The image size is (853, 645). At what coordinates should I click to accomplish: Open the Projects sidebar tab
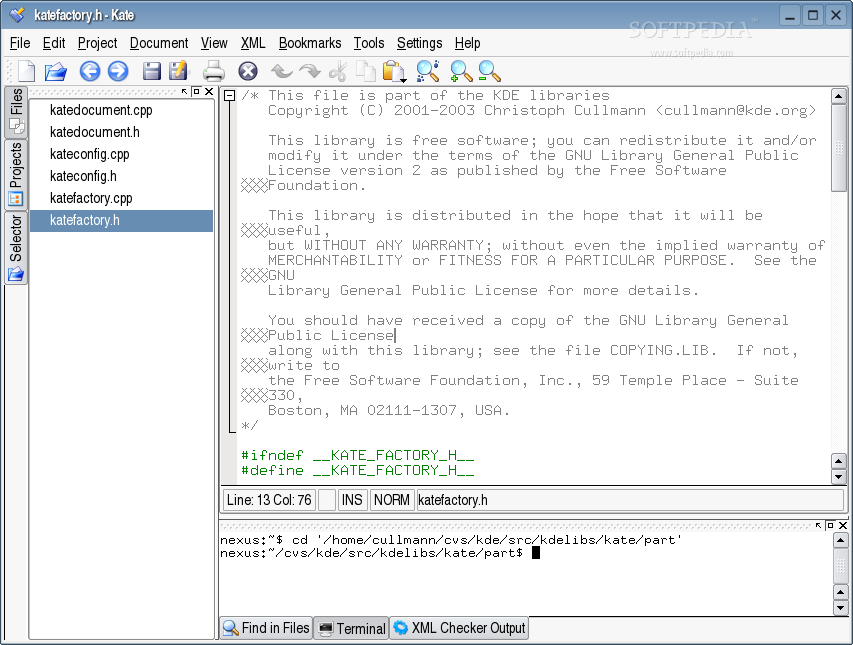point(16,172)
